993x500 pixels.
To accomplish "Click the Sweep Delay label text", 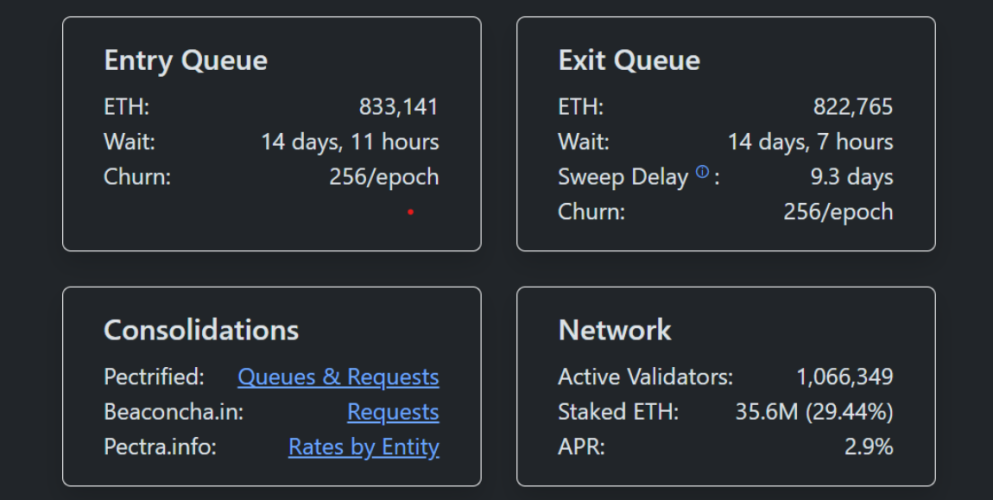I will (622, 177).
